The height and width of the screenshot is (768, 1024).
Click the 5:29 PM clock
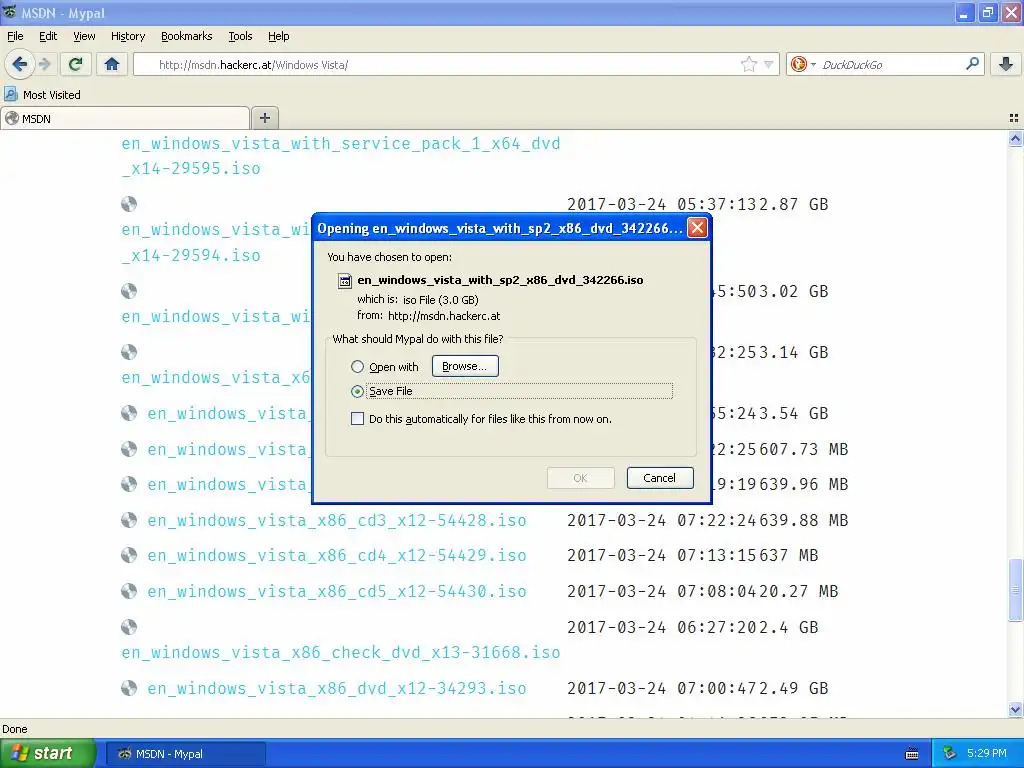(x=987, y=753)
